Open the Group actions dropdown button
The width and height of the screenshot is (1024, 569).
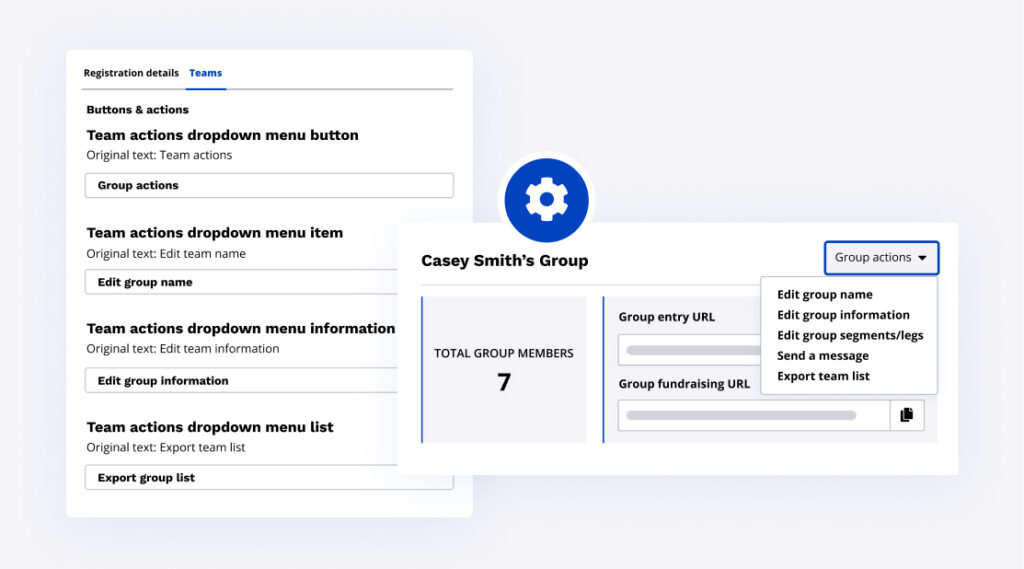[x=881, y=258]
